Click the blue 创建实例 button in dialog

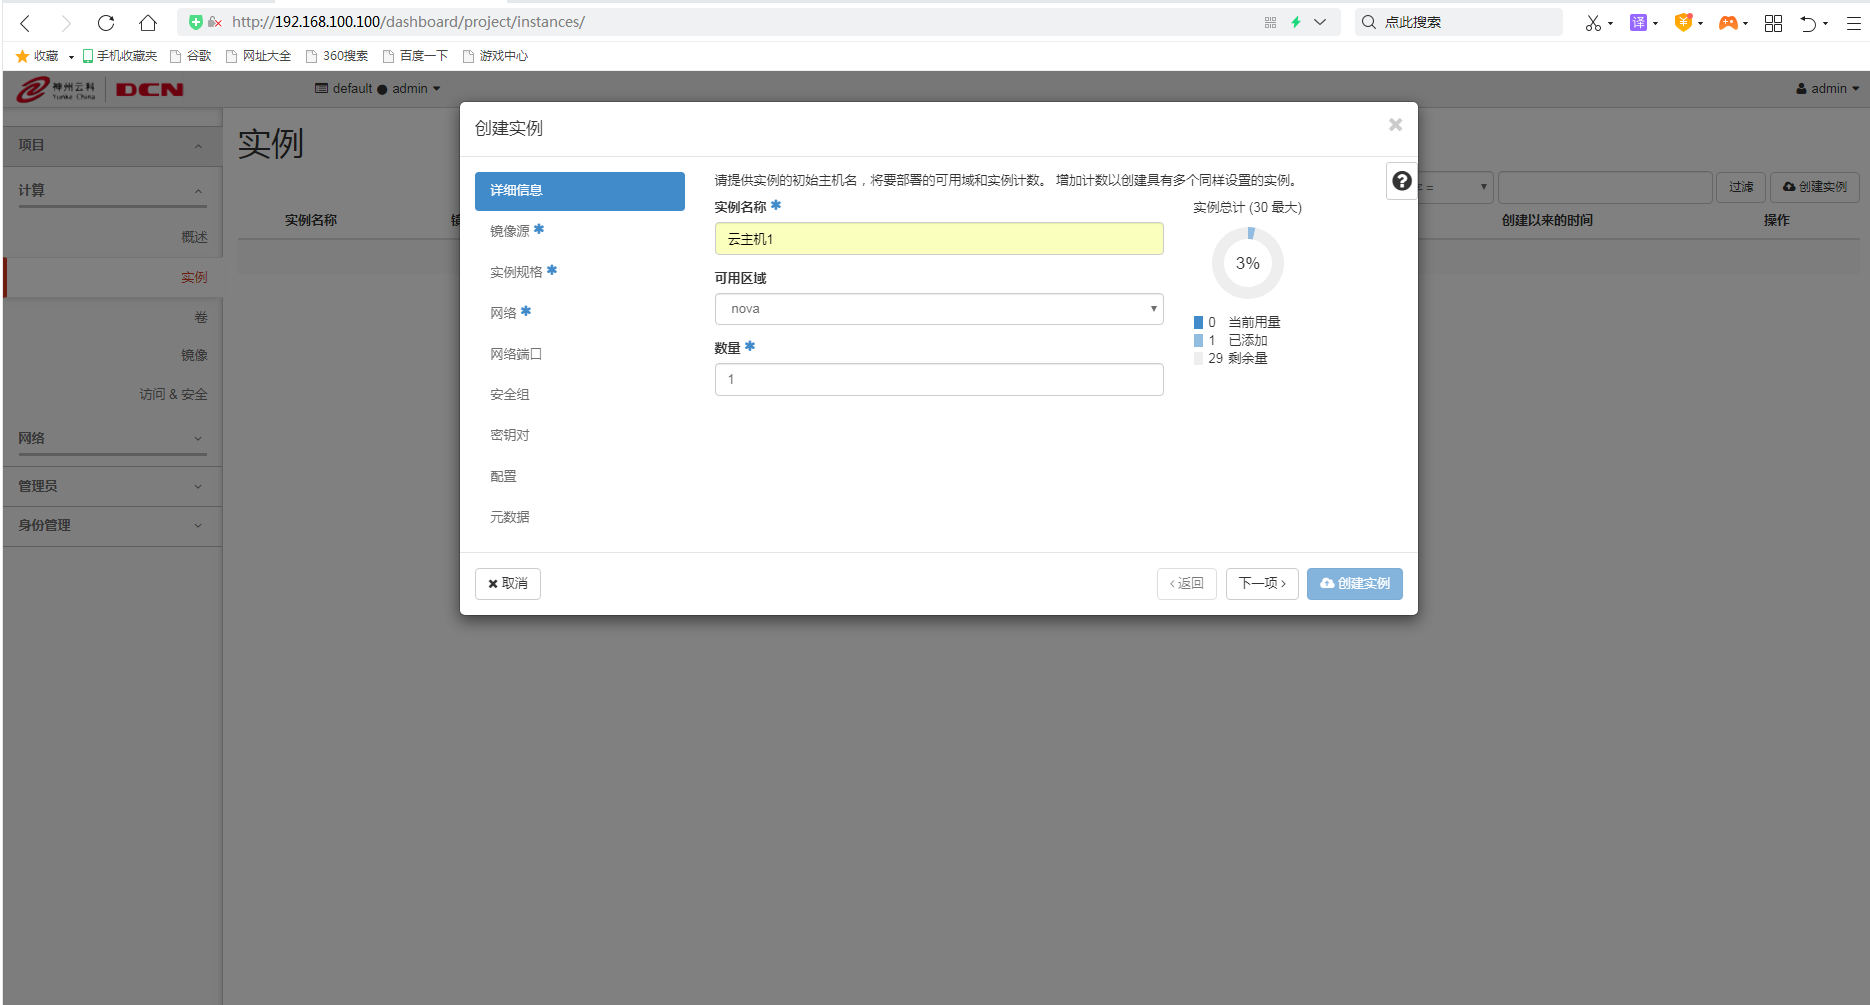(1355, 584)
